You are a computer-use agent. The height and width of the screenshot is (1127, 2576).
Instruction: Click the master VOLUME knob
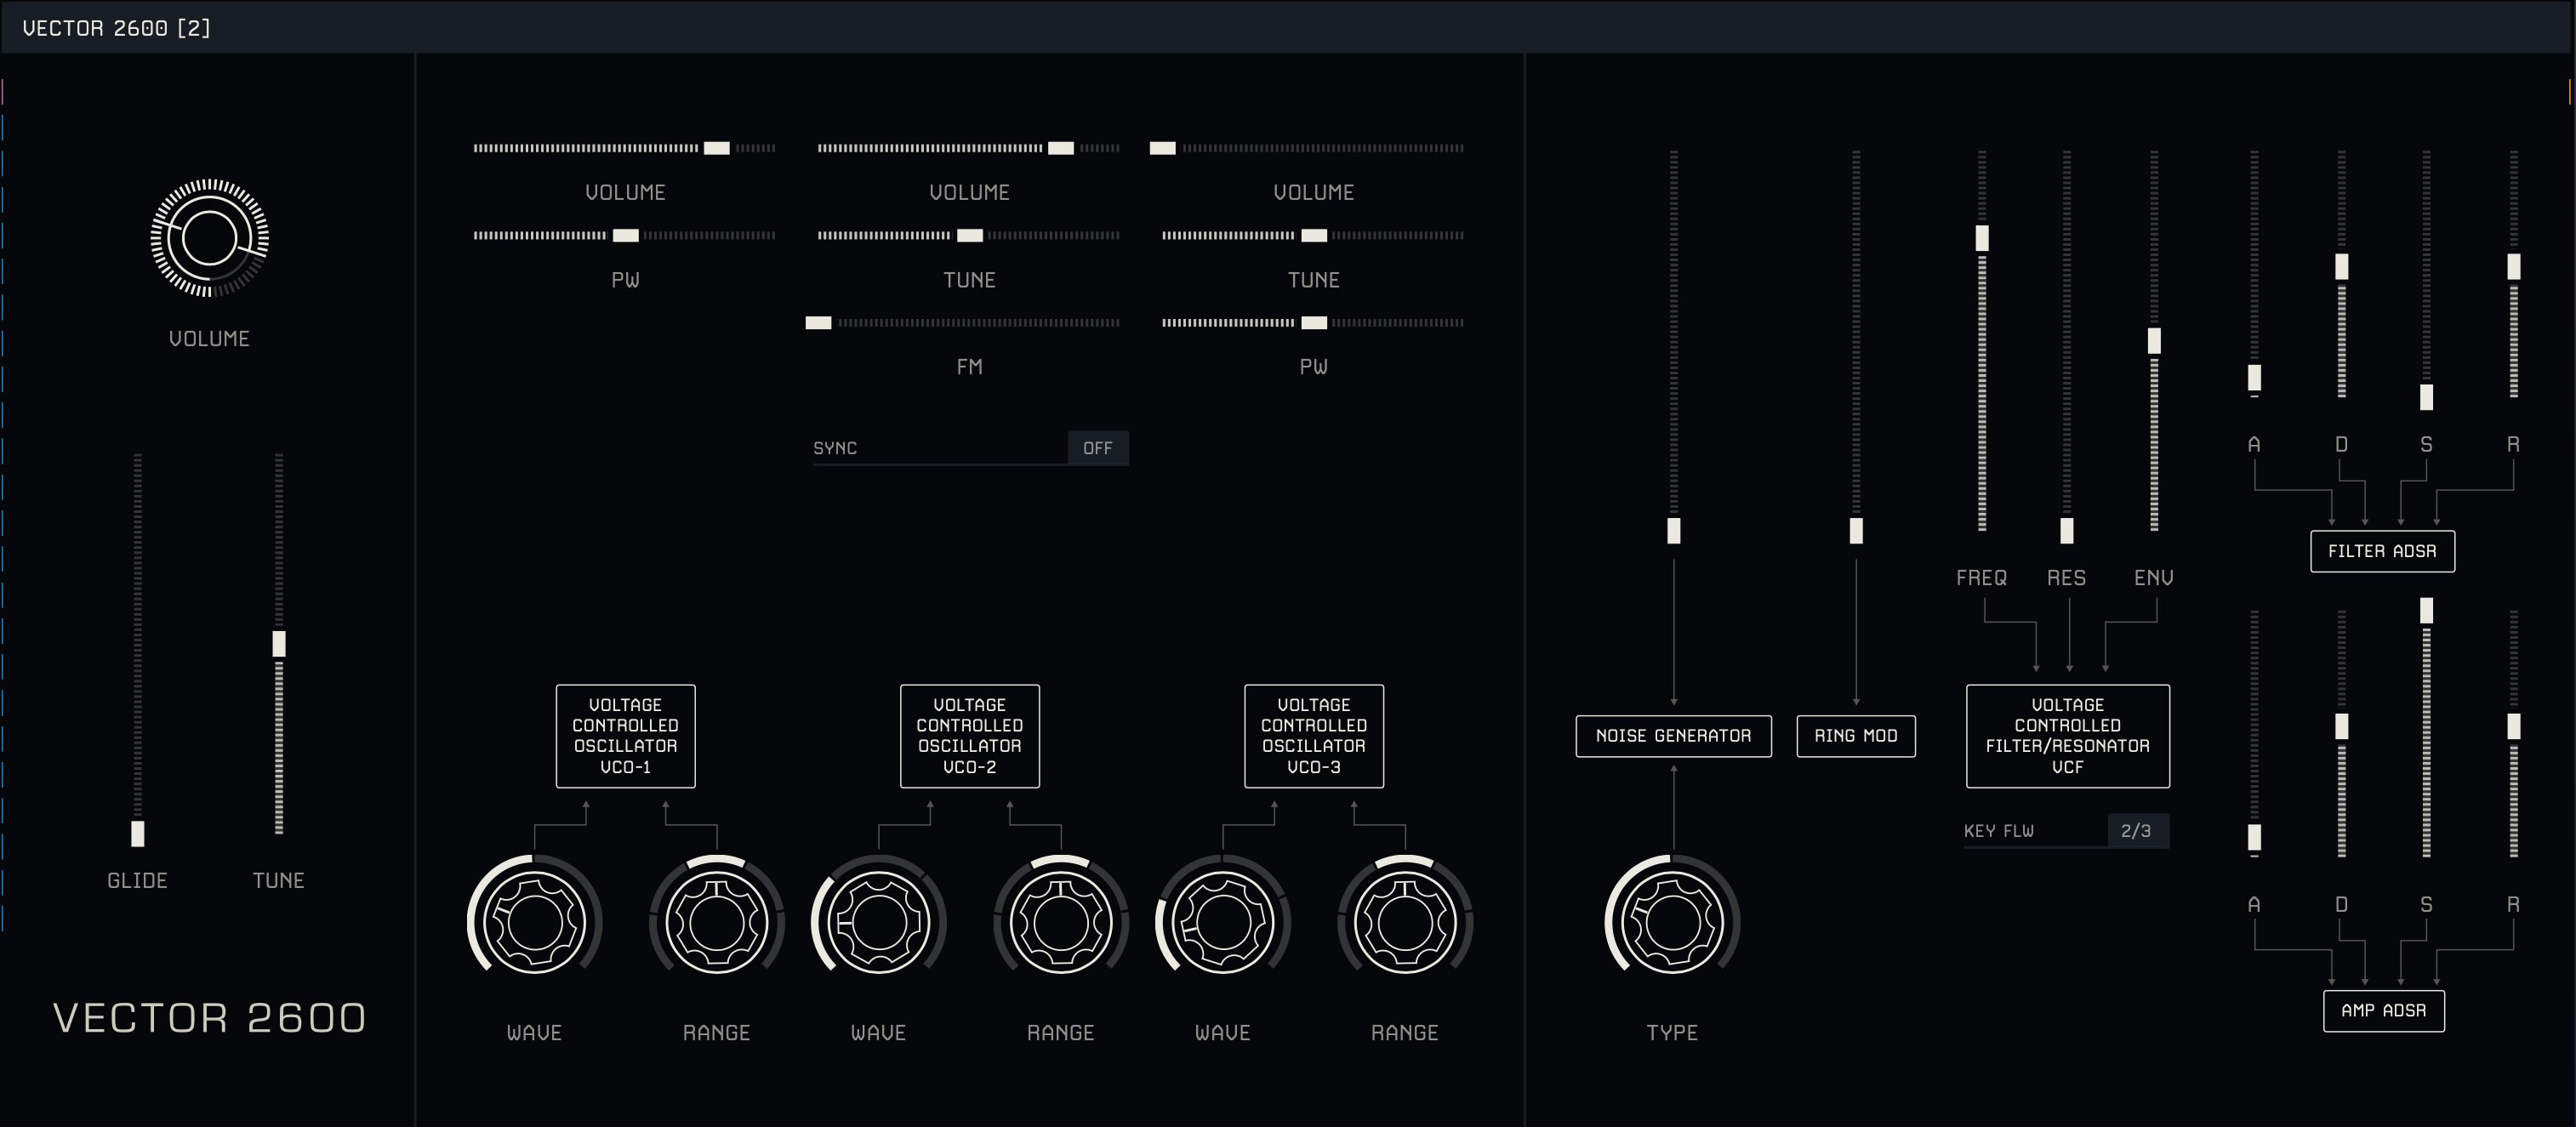point(209,238)
